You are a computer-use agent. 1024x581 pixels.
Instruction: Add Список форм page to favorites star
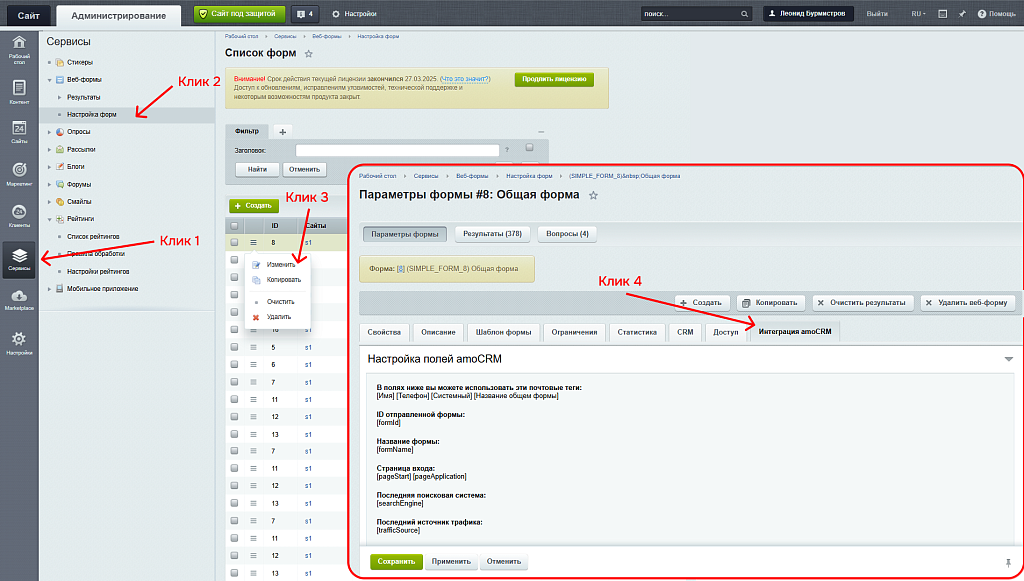(x=308, y=54)
